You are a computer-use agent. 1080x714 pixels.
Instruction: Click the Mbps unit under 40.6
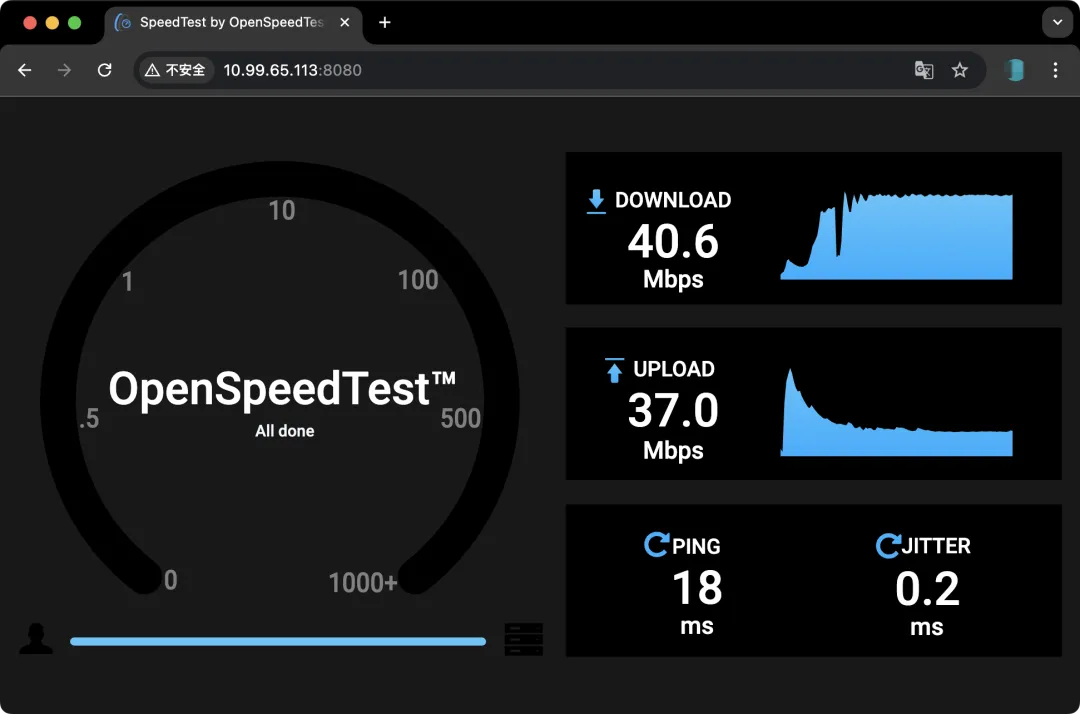click(673, 280)
